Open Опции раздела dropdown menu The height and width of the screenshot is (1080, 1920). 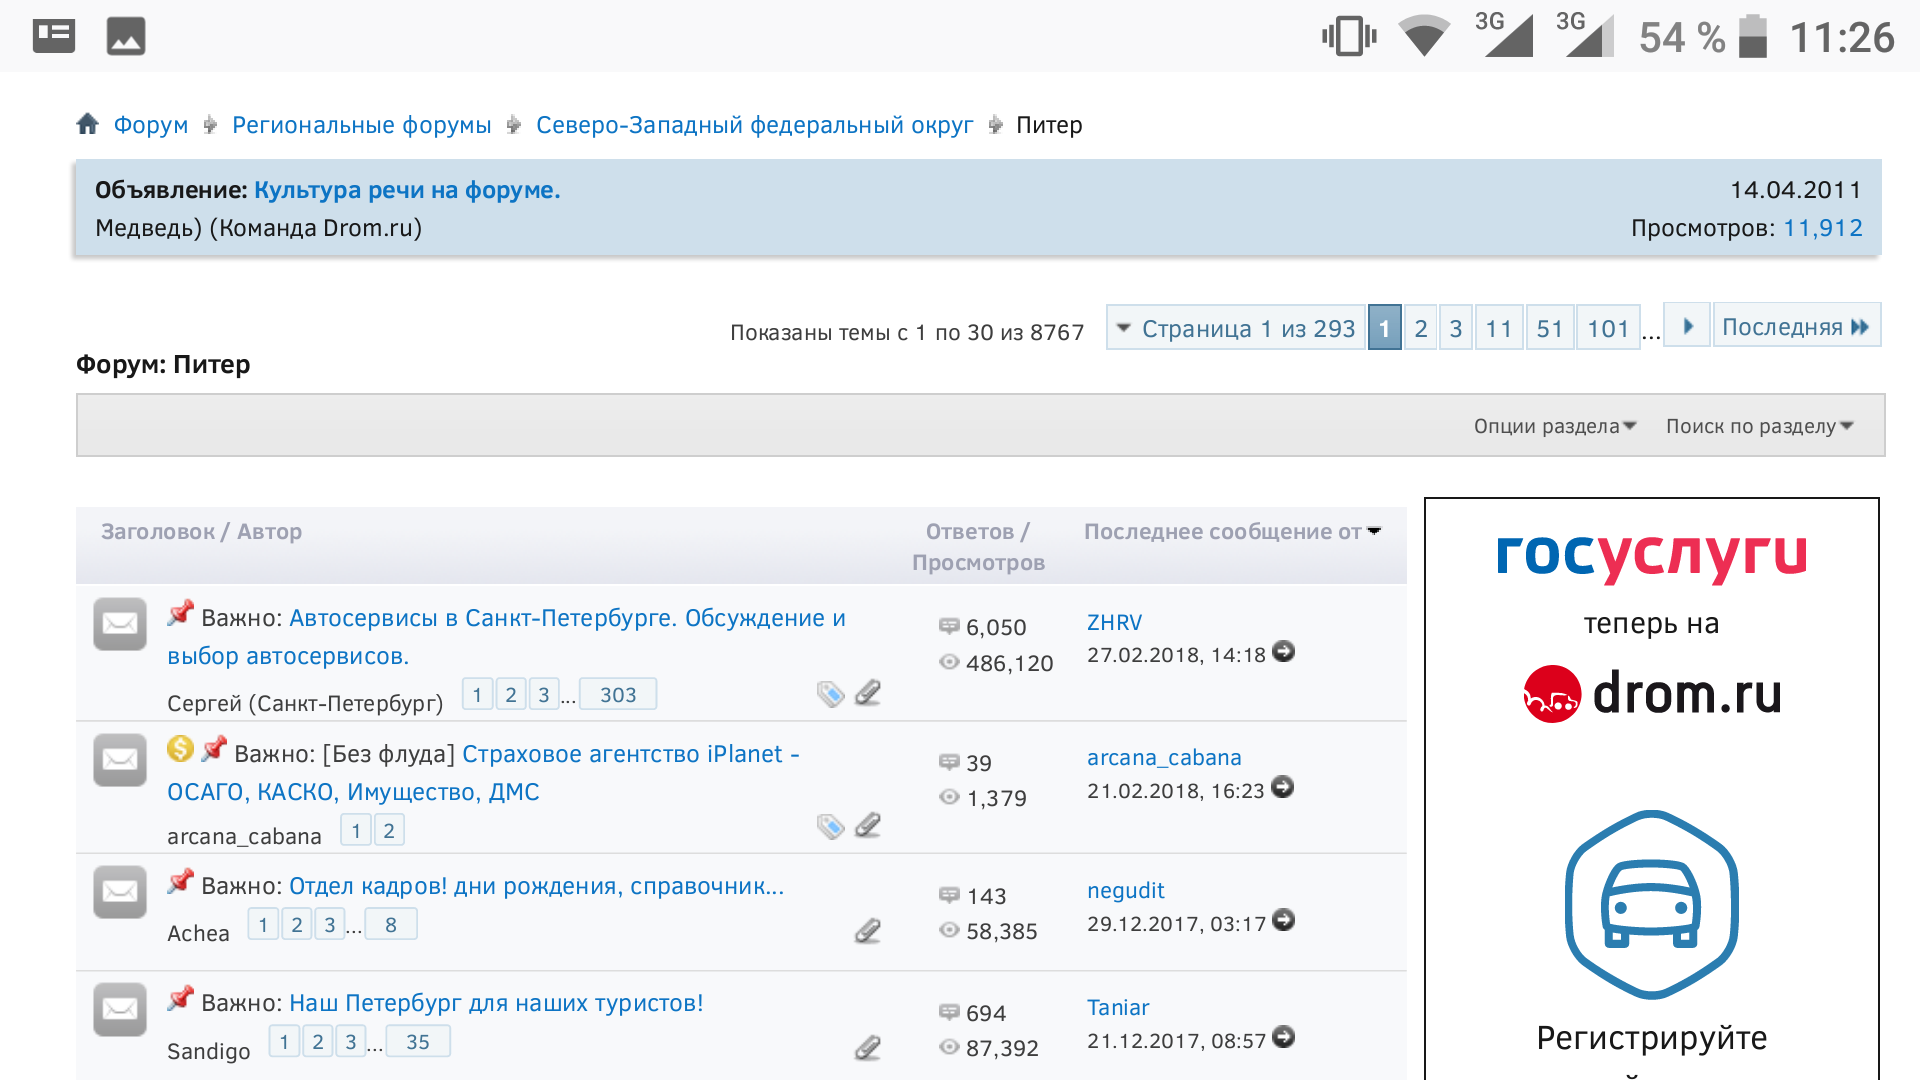(x=1554, y=426)
